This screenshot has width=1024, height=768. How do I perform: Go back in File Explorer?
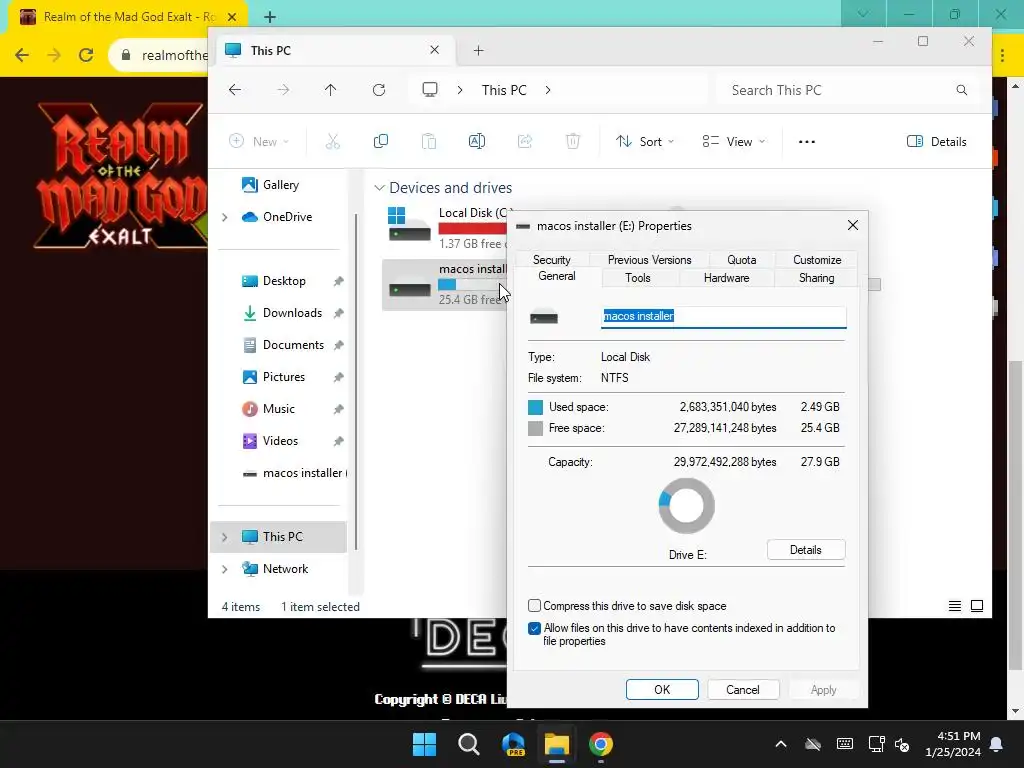coord(235,90)
